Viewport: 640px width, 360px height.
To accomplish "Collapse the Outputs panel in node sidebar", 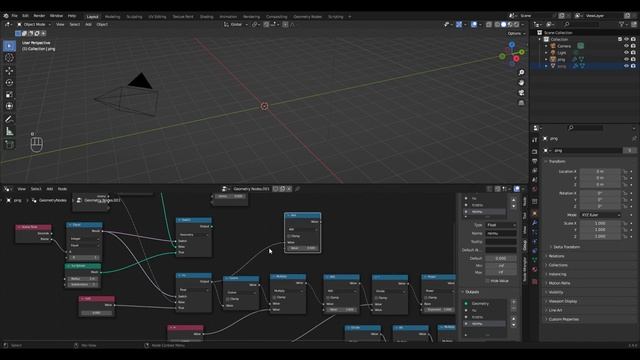I will (472, 292).
